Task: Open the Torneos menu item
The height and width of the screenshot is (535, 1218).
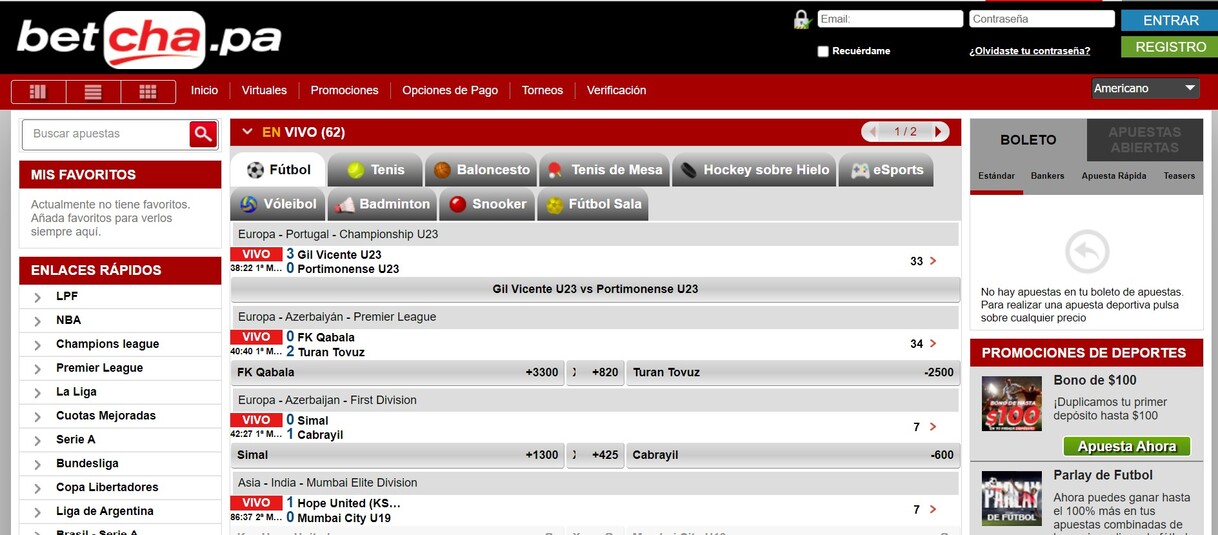Action: [x=542, y=90]
